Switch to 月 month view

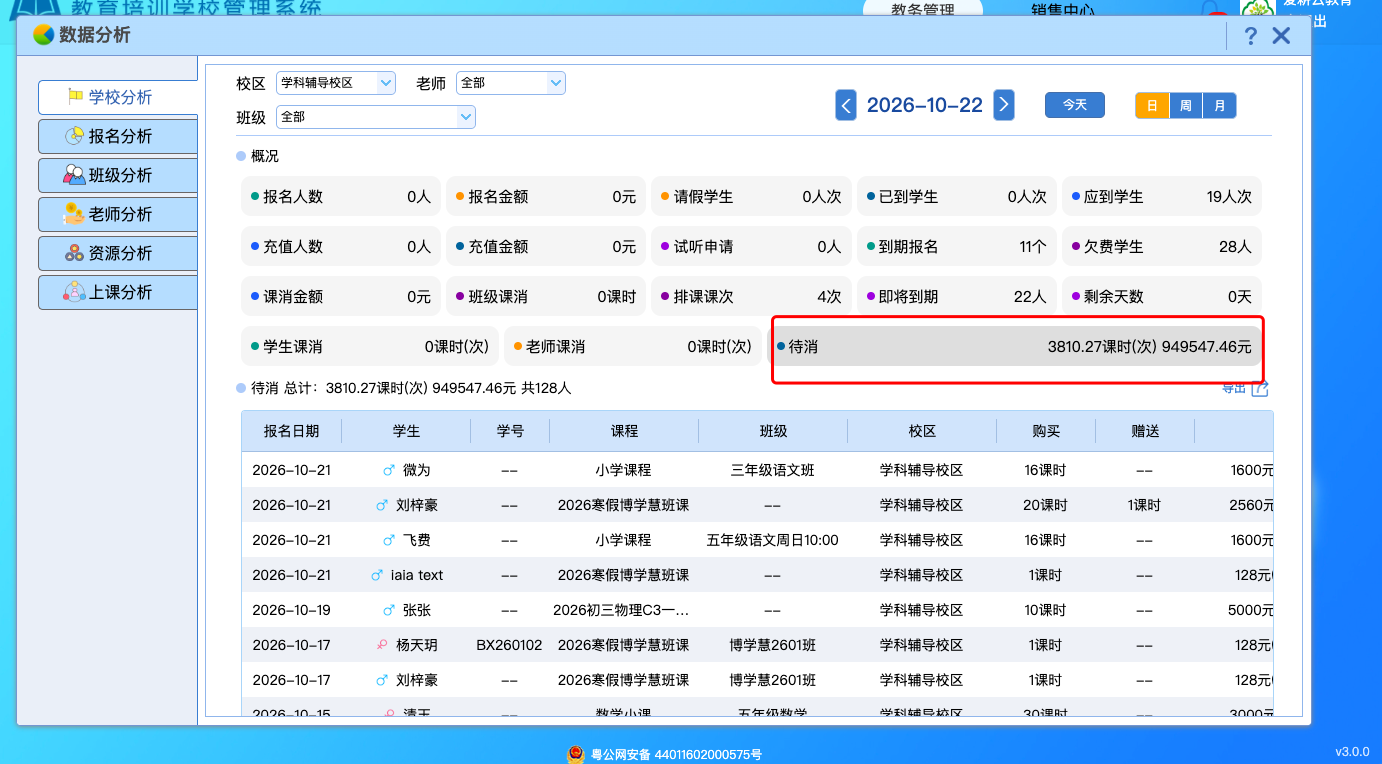click(x=1219, y=105)
